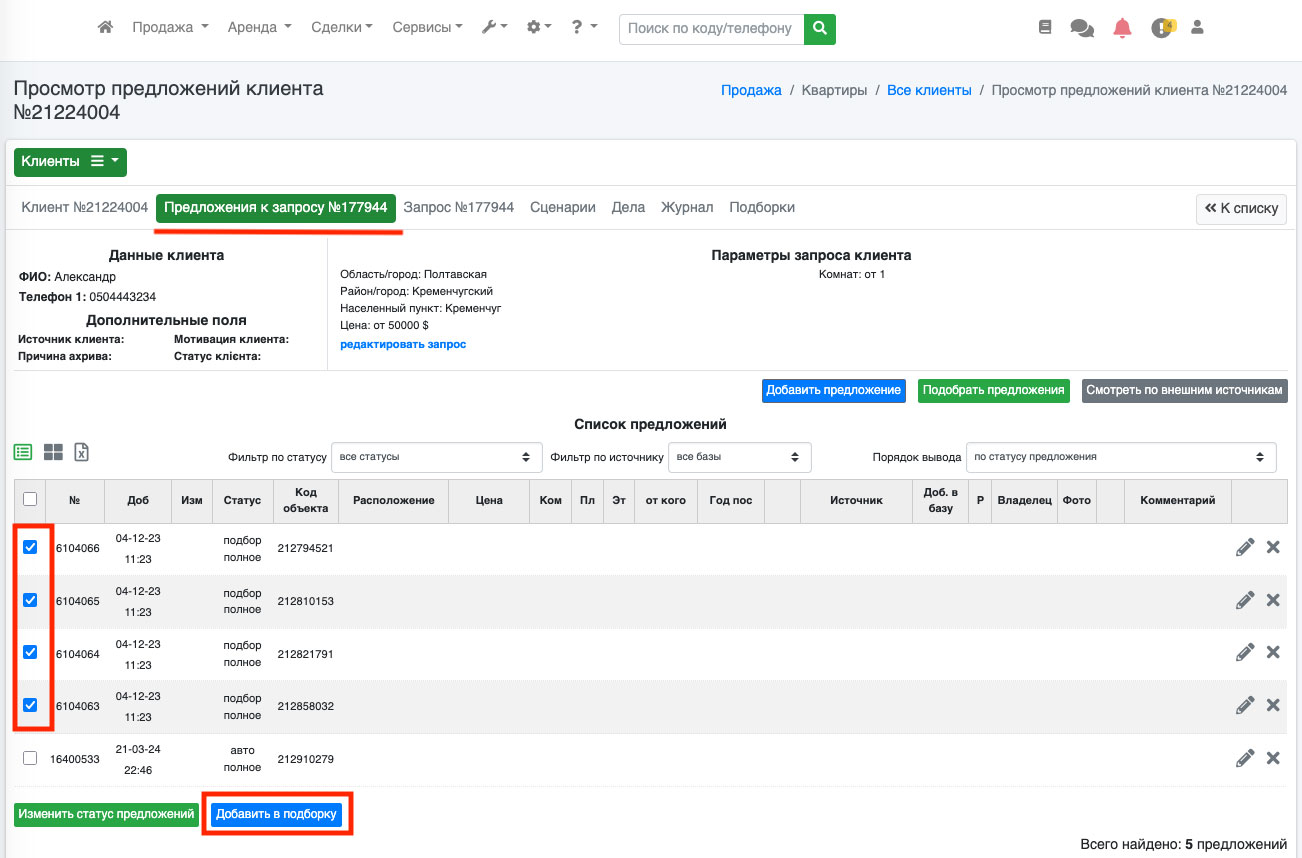Image resolution: width=1302 pixels, height=858 pixels.
Task: Click the search by code/phone field
Action: (711, 29)
